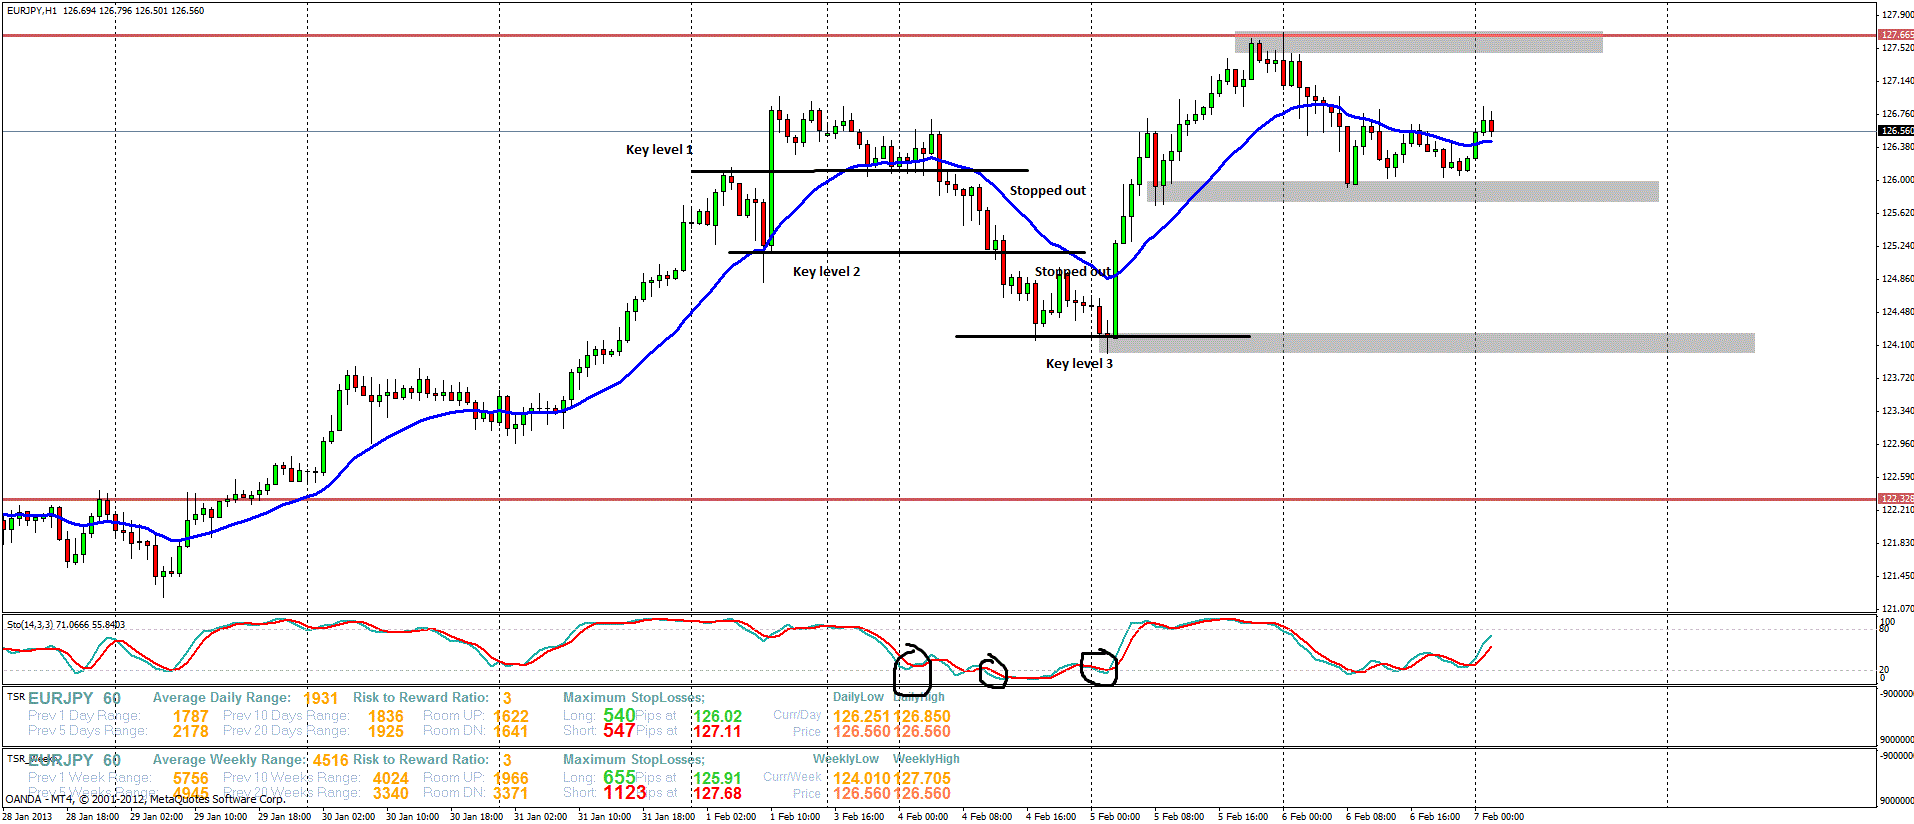
Task: Click Average Weekly Range value 4516
Action: pyautogui.click(x=330, y=761)
